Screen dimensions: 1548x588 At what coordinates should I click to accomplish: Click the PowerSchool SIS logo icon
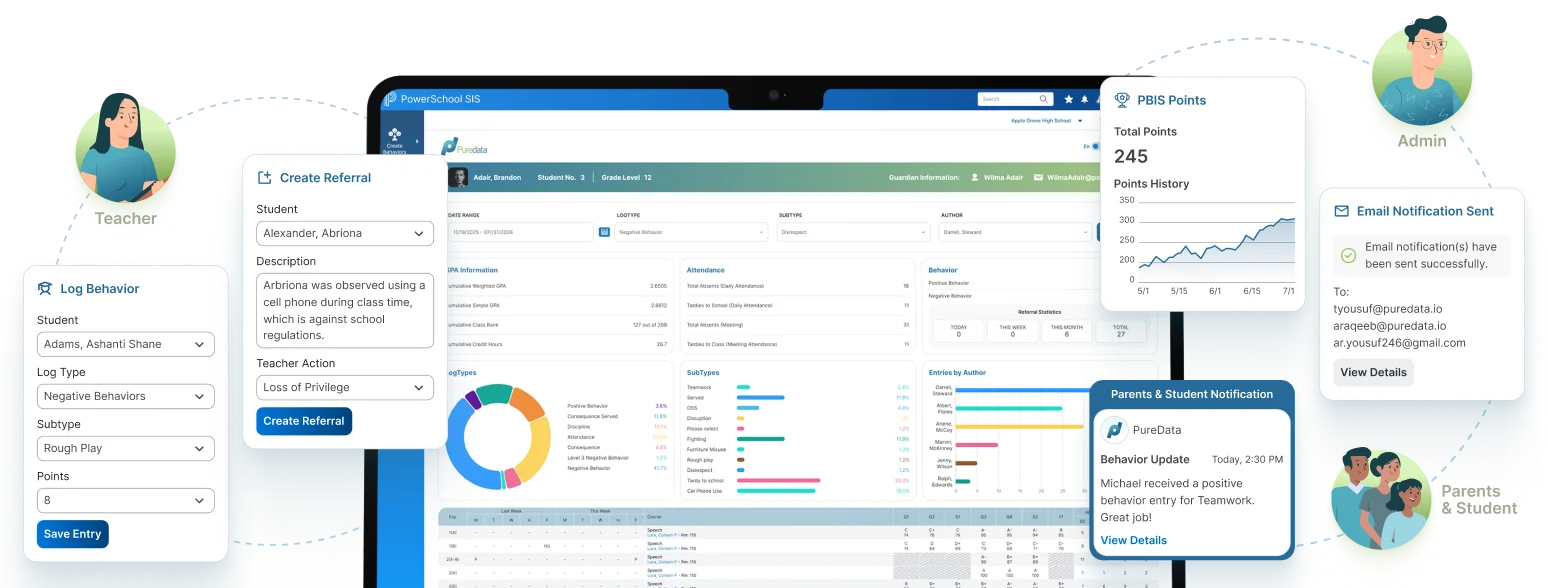[390, 99]
